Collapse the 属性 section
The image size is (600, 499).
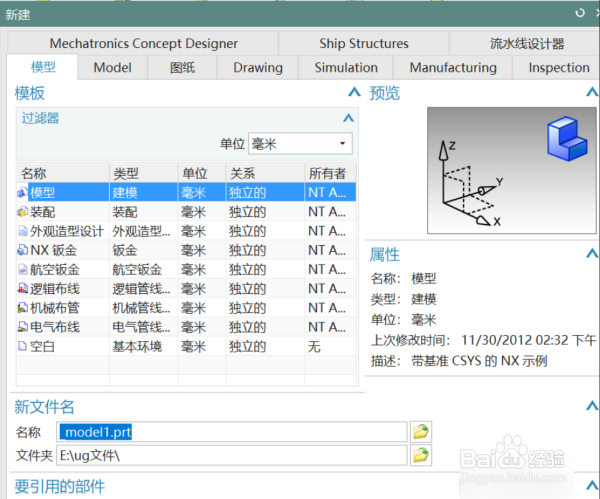pos(592,253)
